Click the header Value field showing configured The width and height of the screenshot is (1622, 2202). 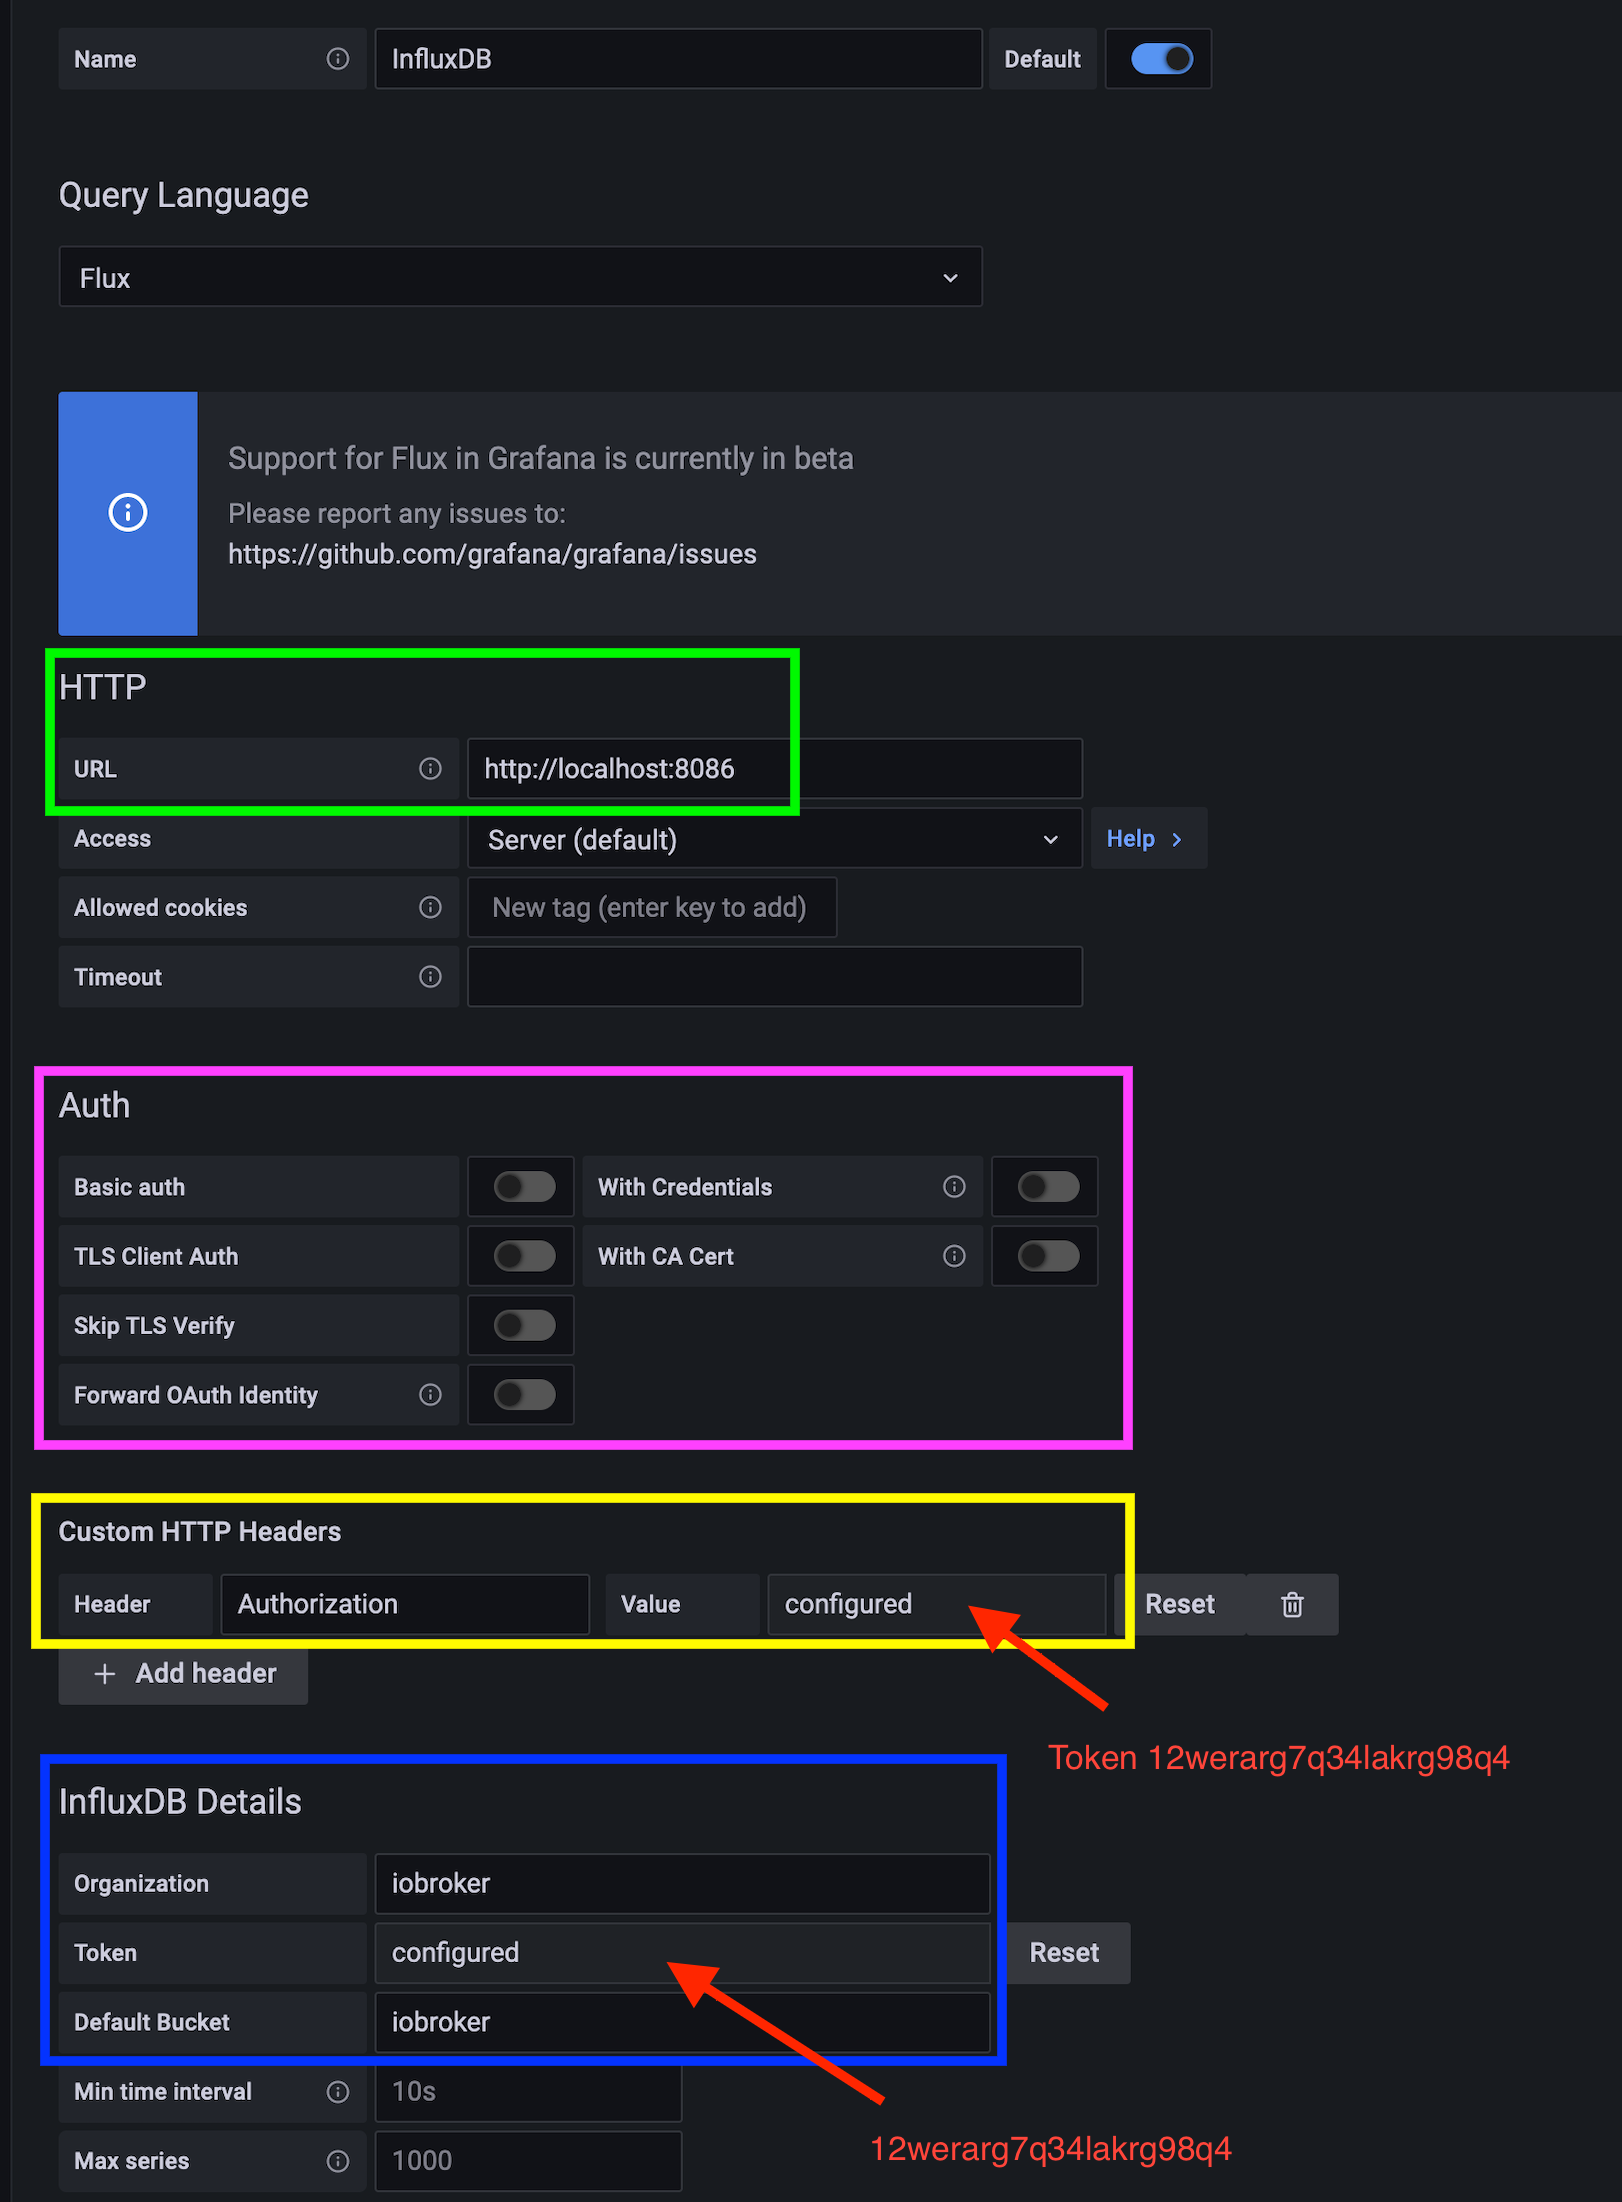[936, 1604]
